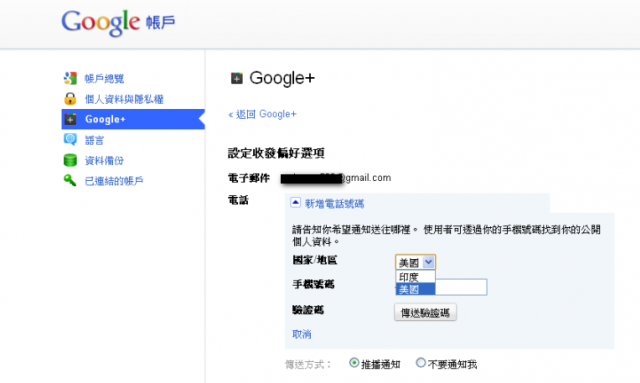Go back via 返回 Google+ link
The image size is (640, 383).
pyautogui.click(x=262, y=114)
